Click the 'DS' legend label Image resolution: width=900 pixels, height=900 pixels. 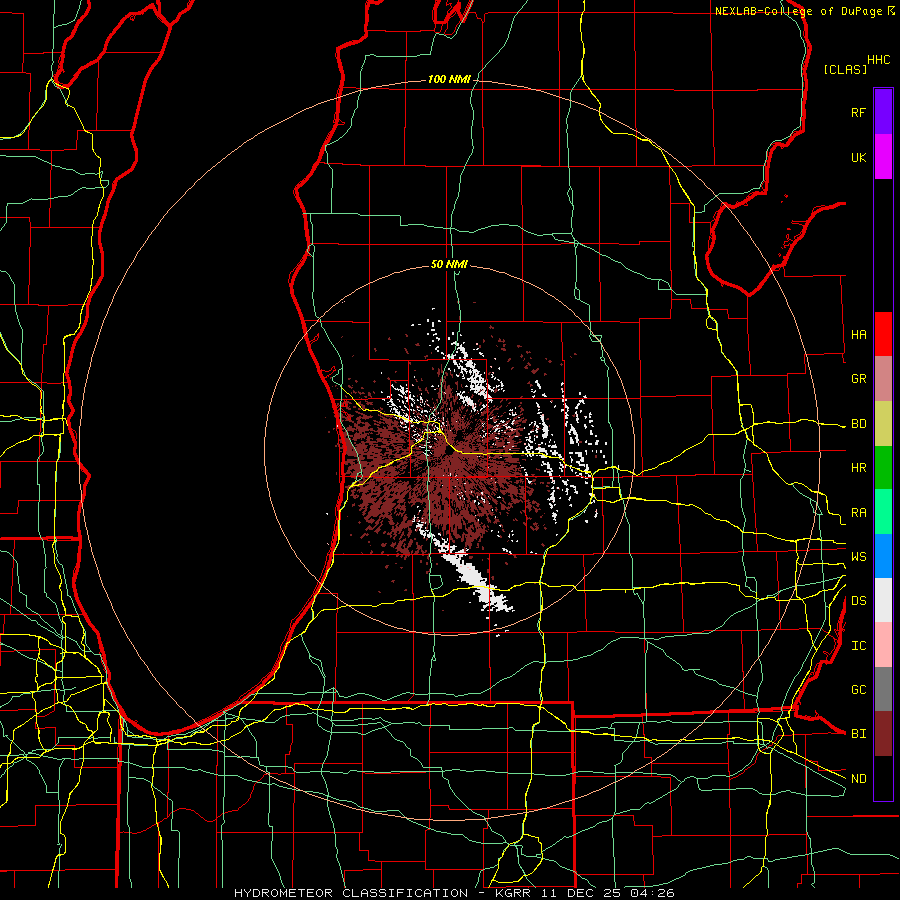[x=858, y=601]
